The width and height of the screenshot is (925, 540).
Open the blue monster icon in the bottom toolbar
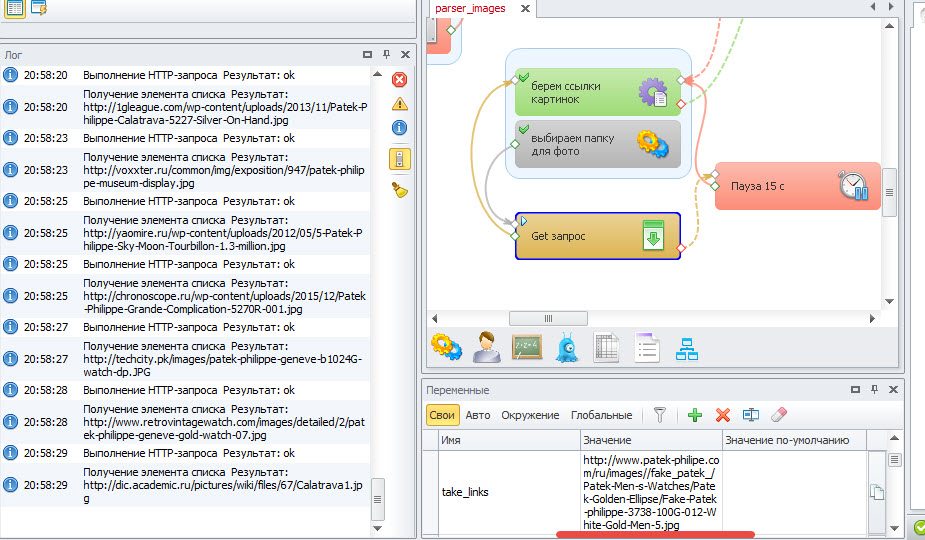(x=568, y=347)
